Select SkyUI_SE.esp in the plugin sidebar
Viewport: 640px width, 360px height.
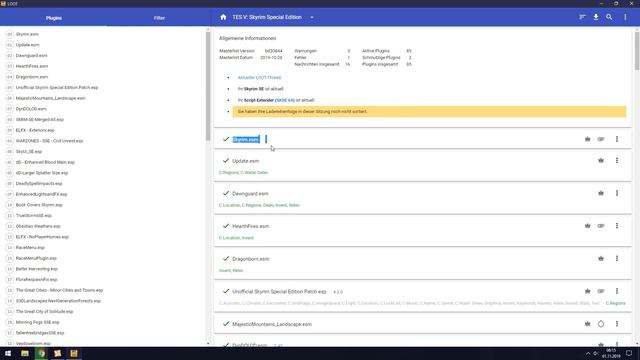(29, 151)
